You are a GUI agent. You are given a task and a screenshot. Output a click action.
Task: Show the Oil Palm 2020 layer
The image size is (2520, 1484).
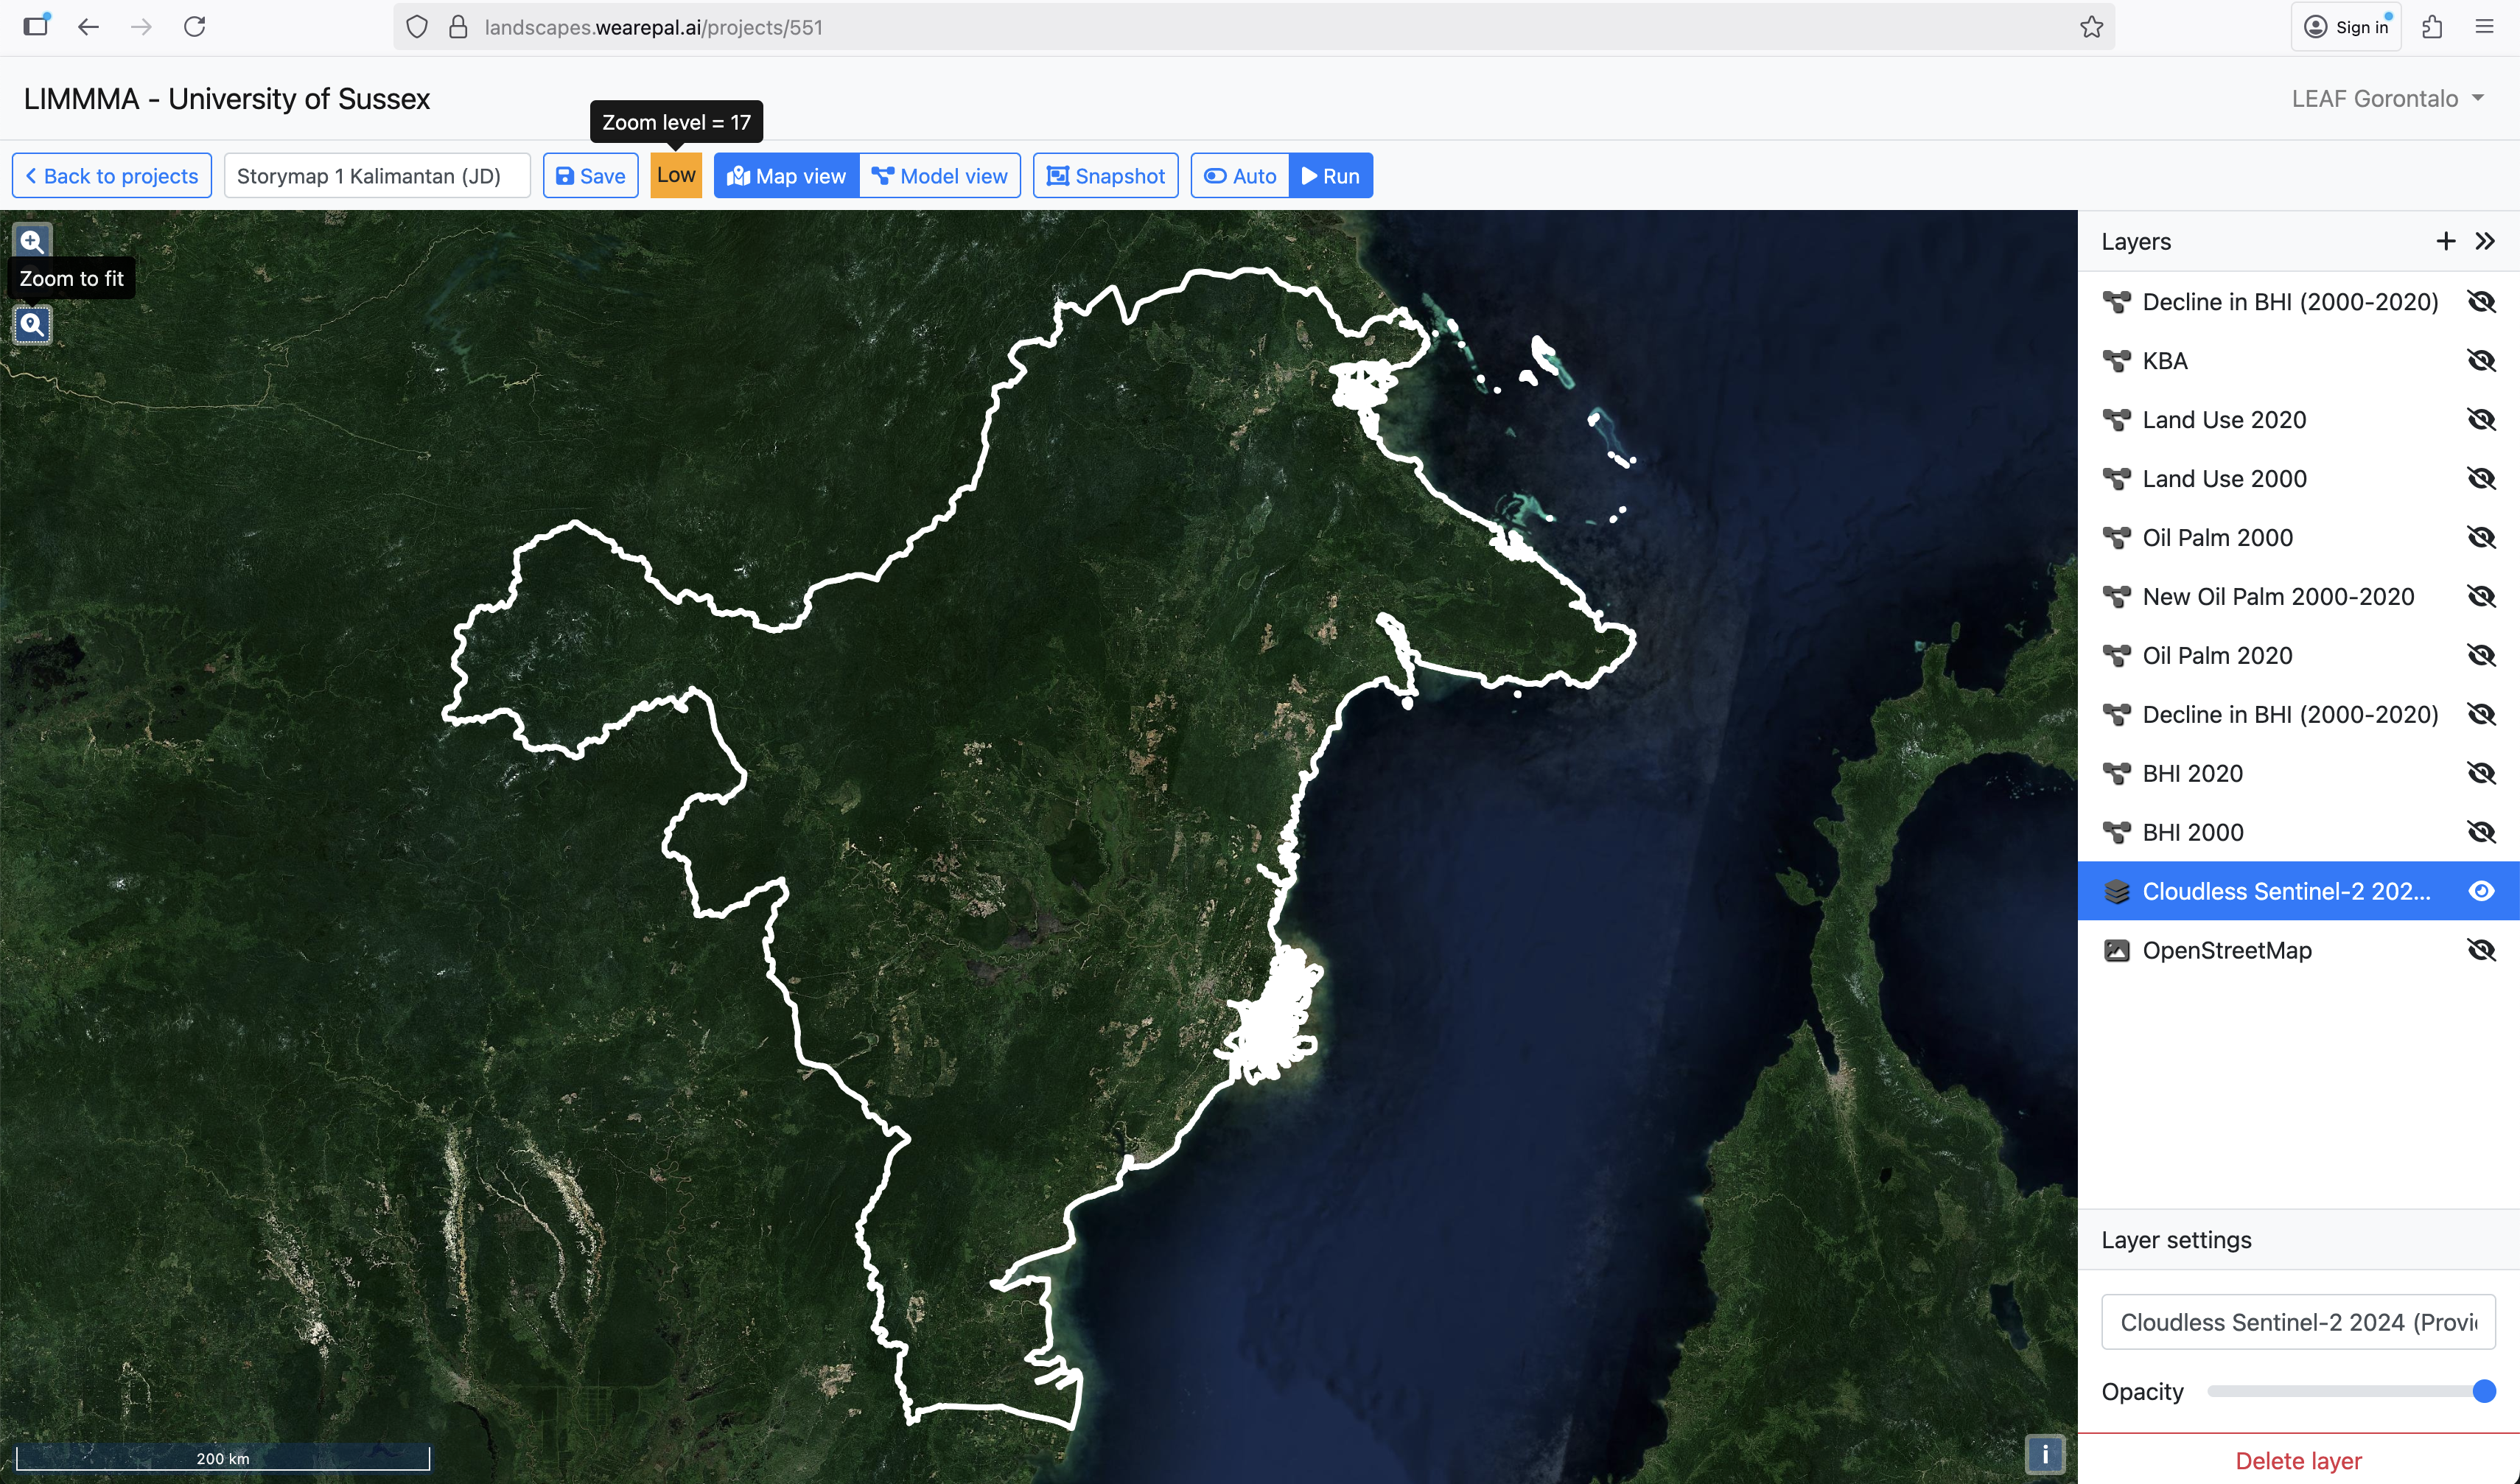tap(2481, 656)
